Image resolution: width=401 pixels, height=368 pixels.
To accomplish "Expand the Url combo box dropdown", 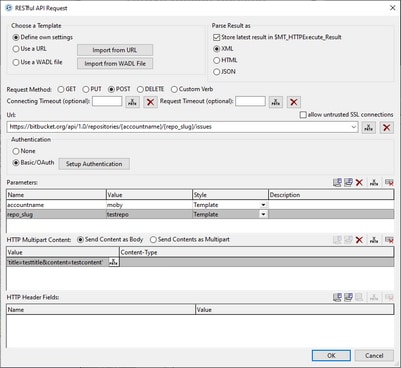I will click(x=354, y=127).
